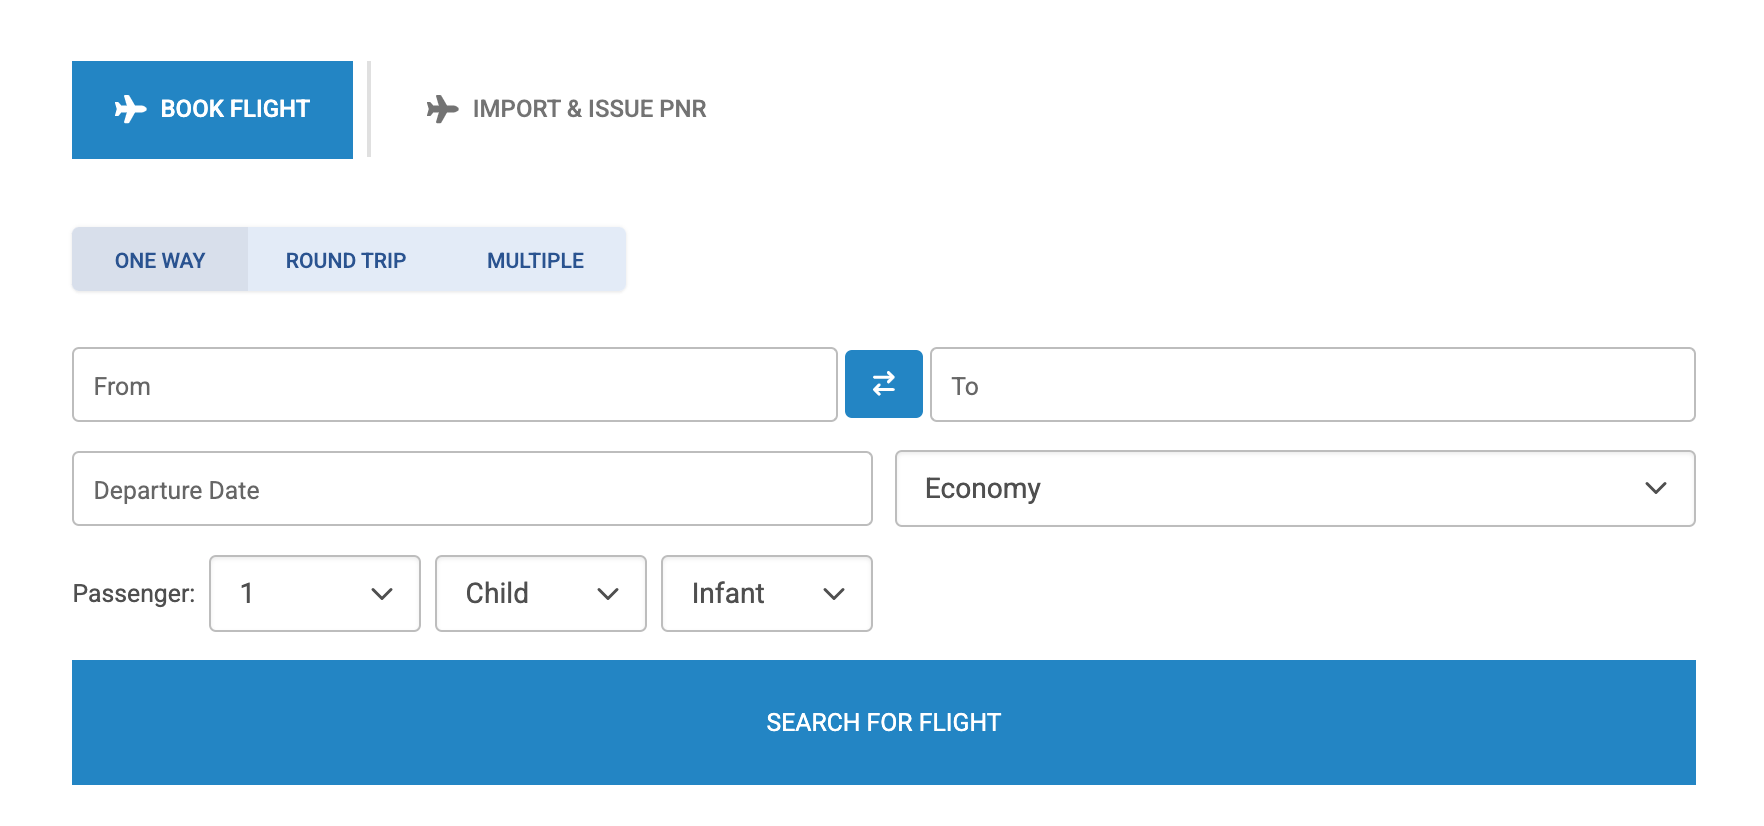Choose the Multiple trip option
This screenshot has height=826, width=1764.
pyautogui.click(x=535, y=260)
